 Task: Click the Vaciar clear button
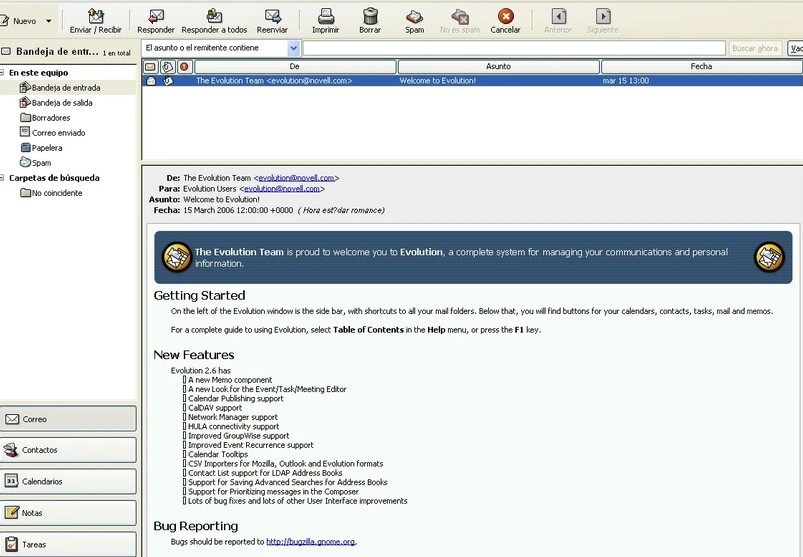795,48
